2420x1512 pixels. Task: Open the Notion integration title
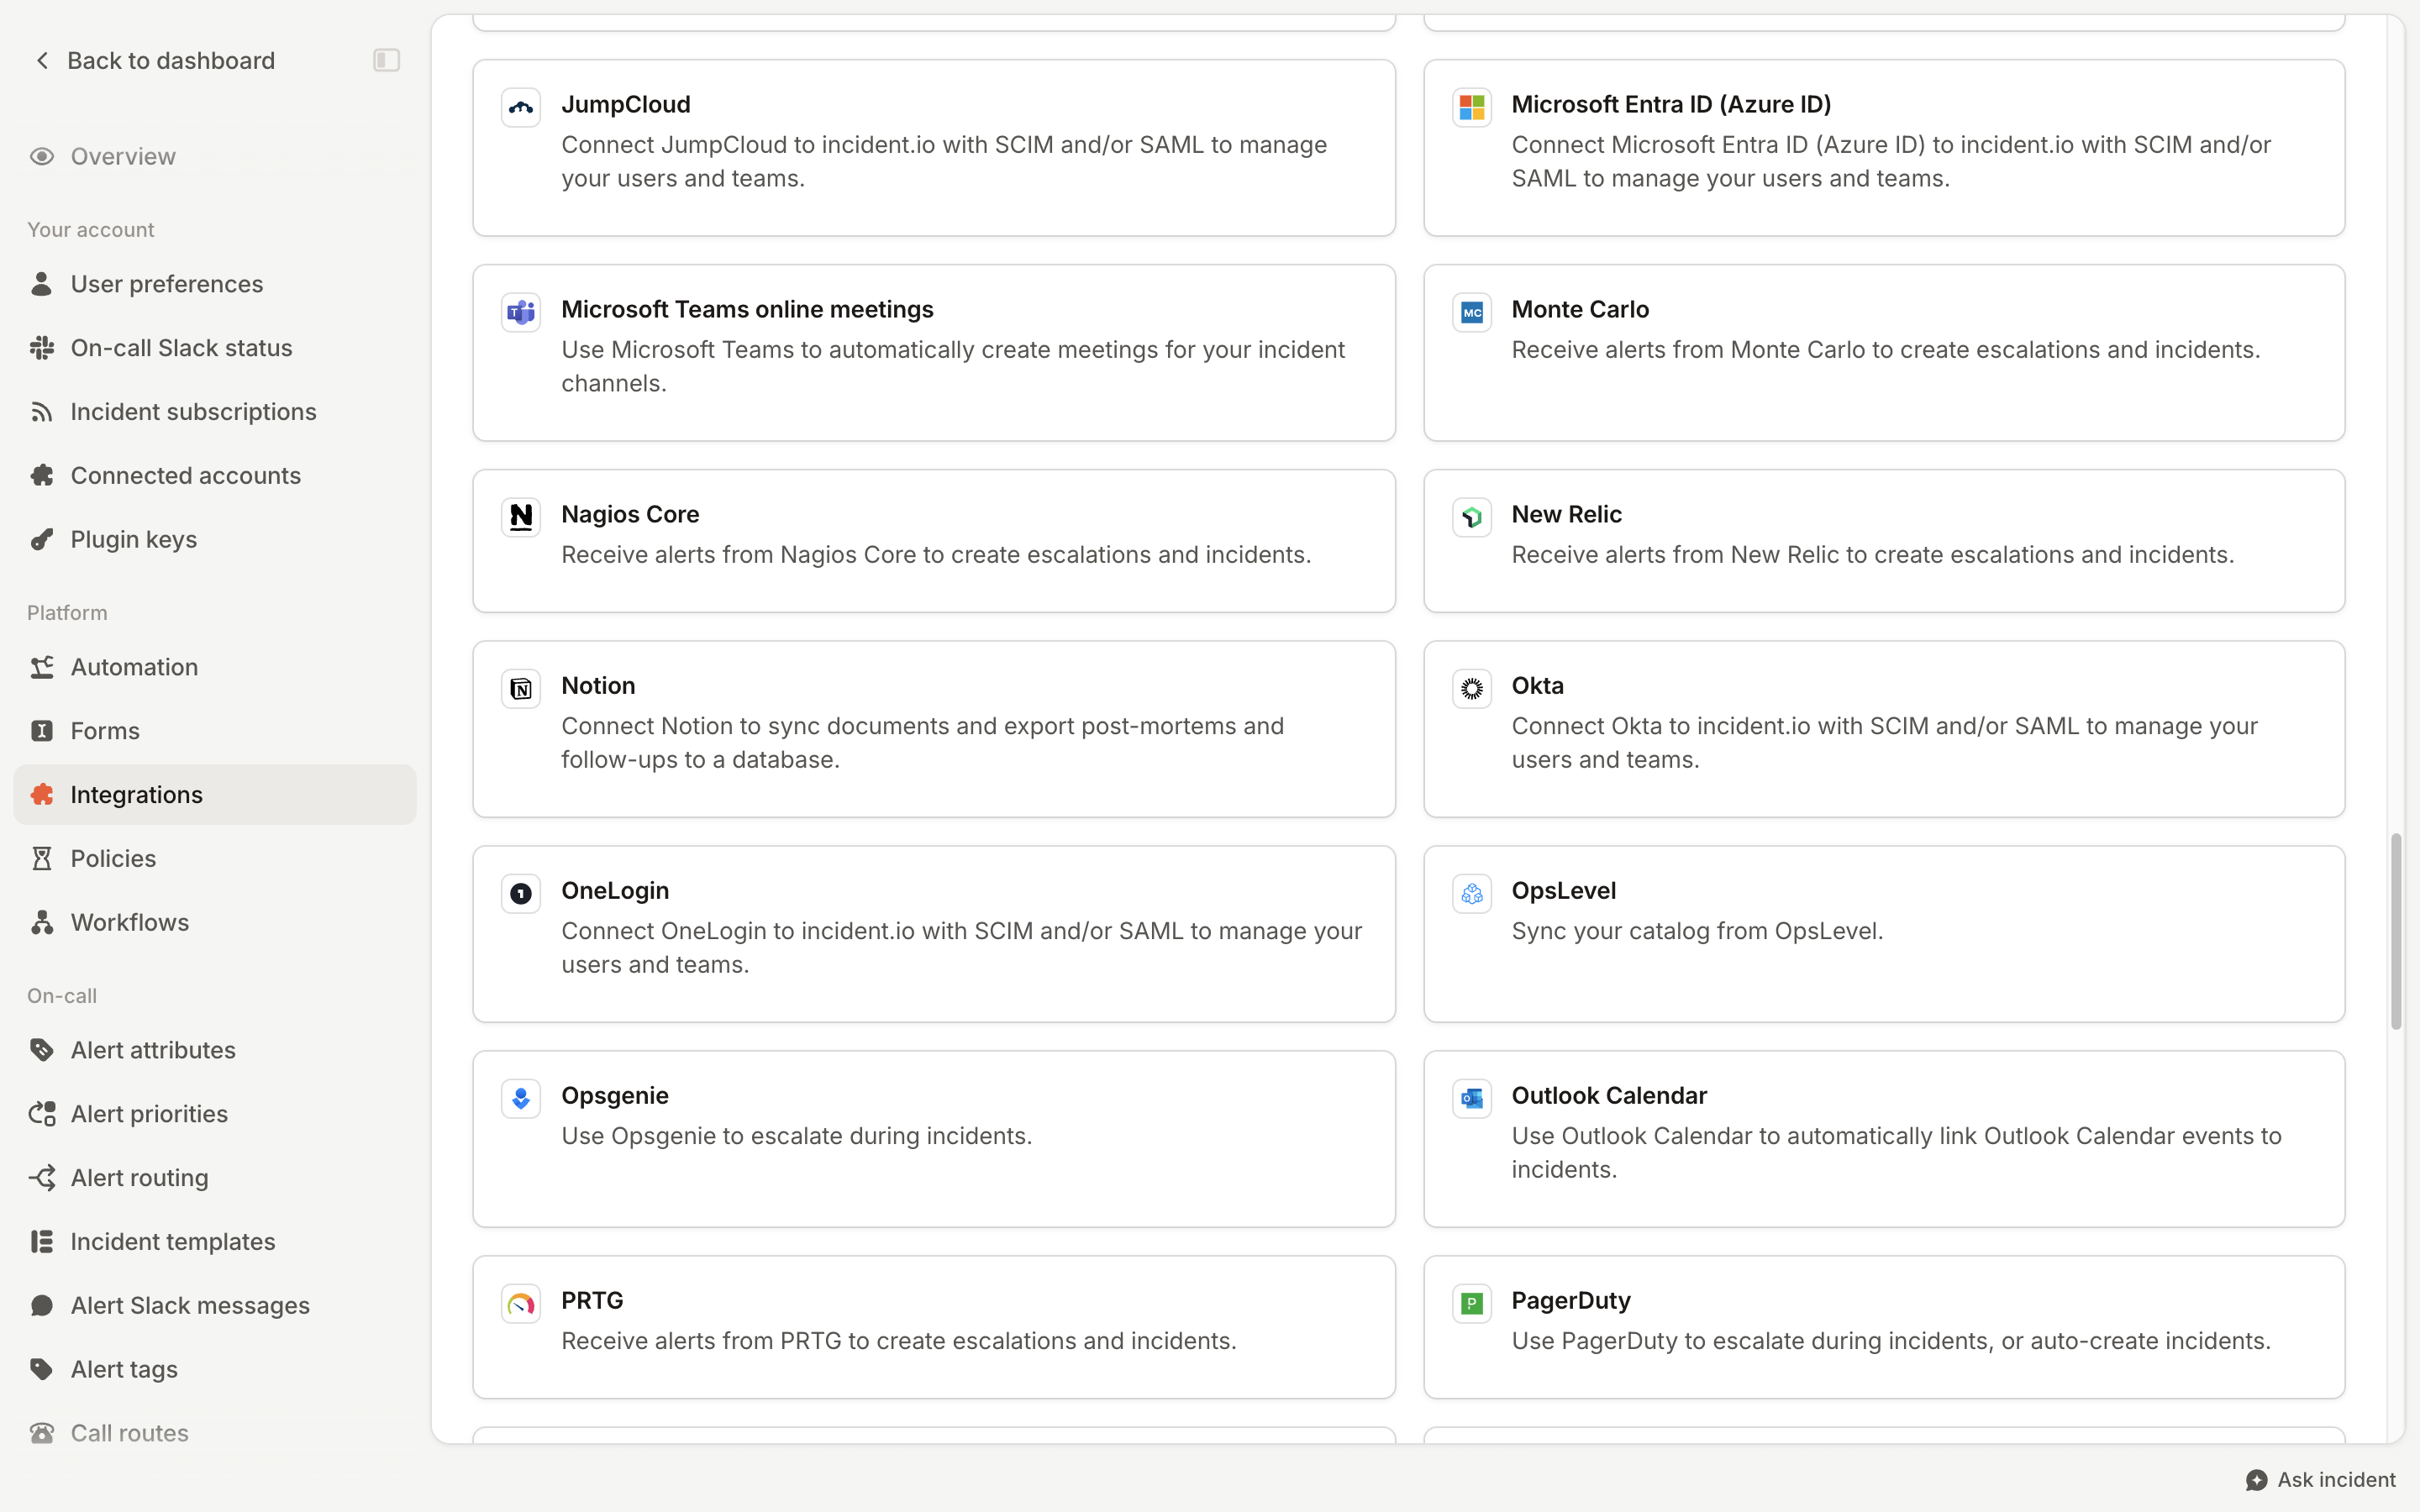pyautogui.click(x=598, y=685)
